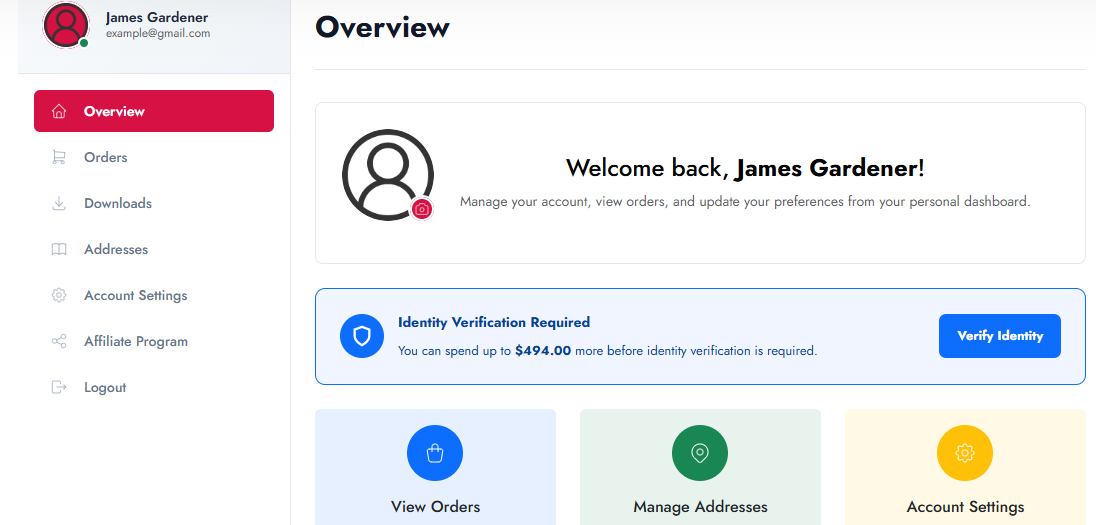
Task: Click the book icon next to Addresses
Action: point(59,249)
